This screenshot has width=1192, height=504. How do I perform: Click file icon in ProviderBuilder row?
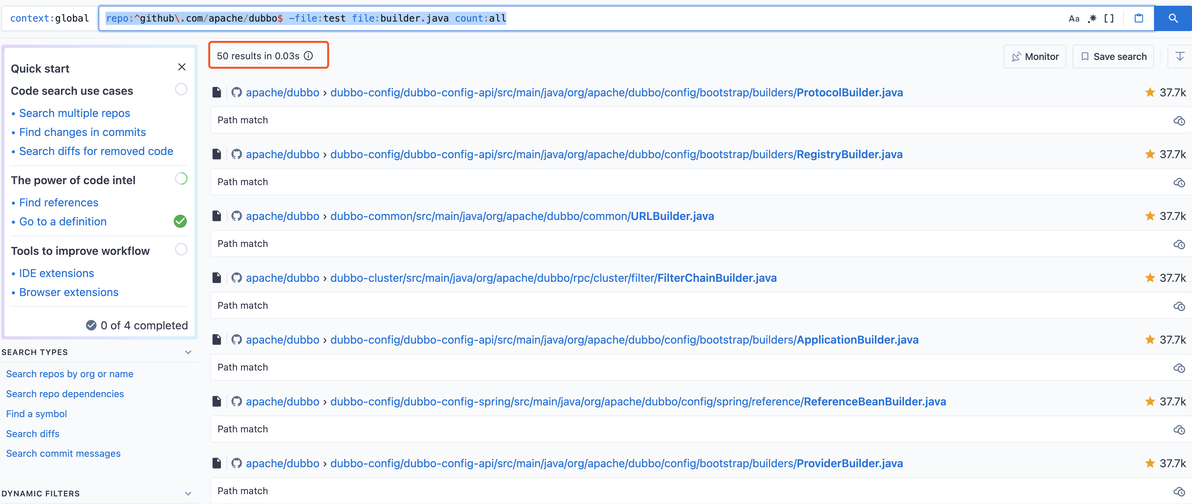click(217, 463)
